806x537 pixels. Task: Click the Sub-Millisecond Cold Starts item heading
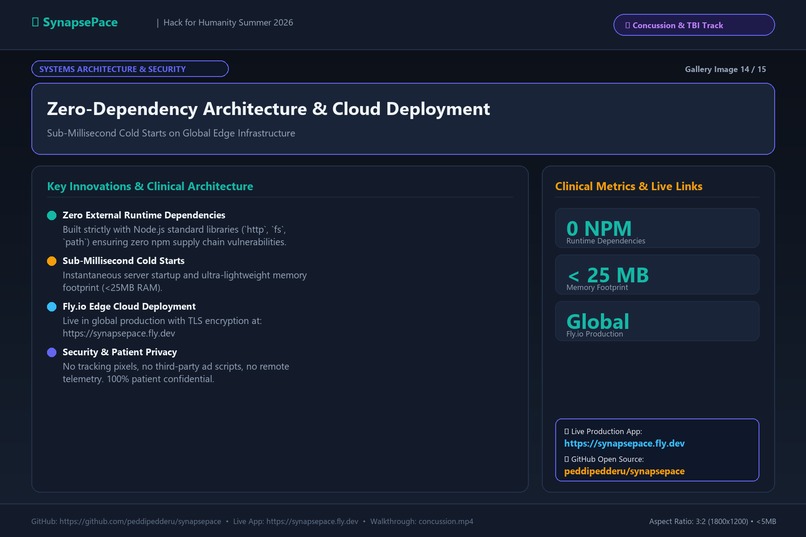click(x=123, y=261)
